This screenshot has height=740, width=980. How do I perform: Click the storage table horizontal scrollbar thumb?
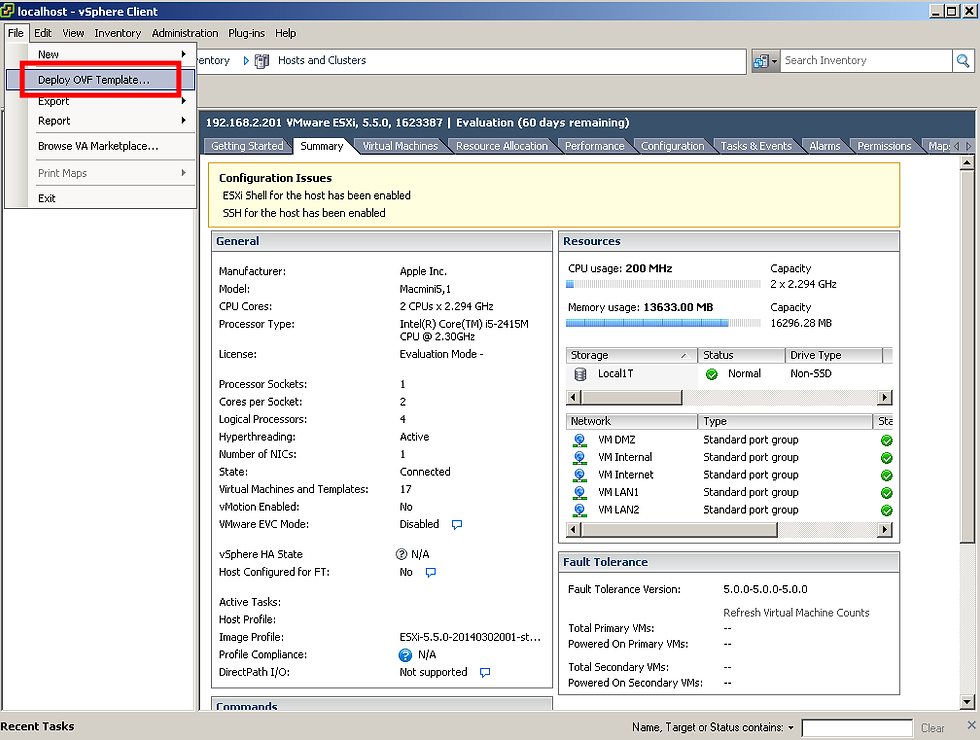point(632,398)
